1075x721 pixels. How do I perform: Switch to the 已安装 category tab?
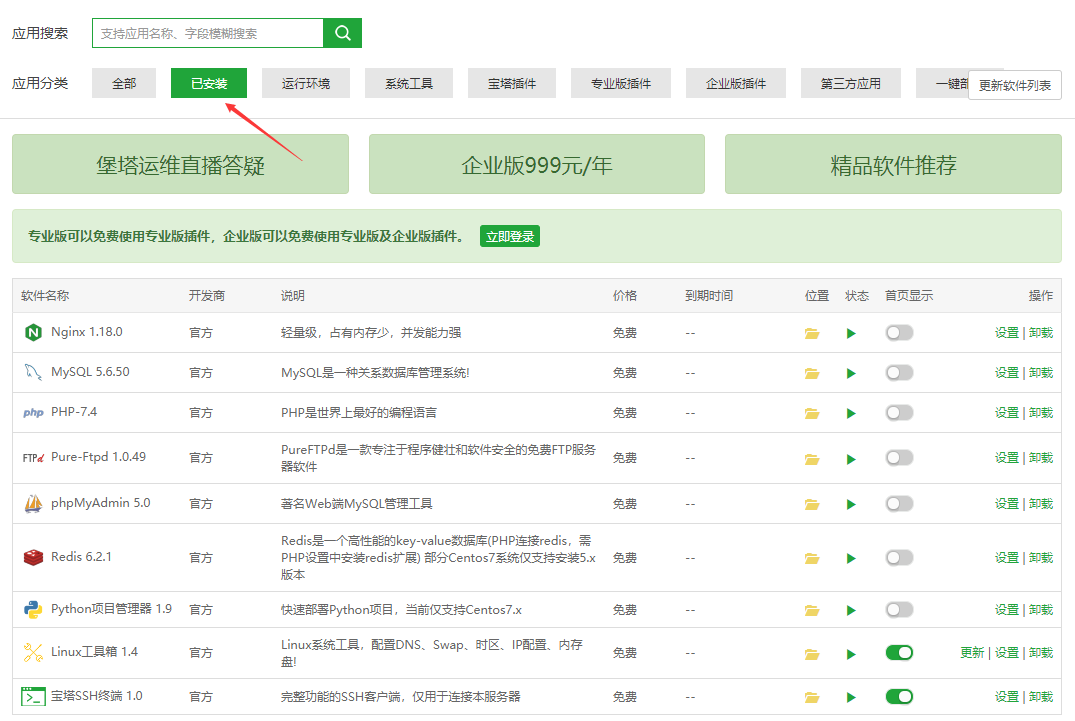[208, 84]
